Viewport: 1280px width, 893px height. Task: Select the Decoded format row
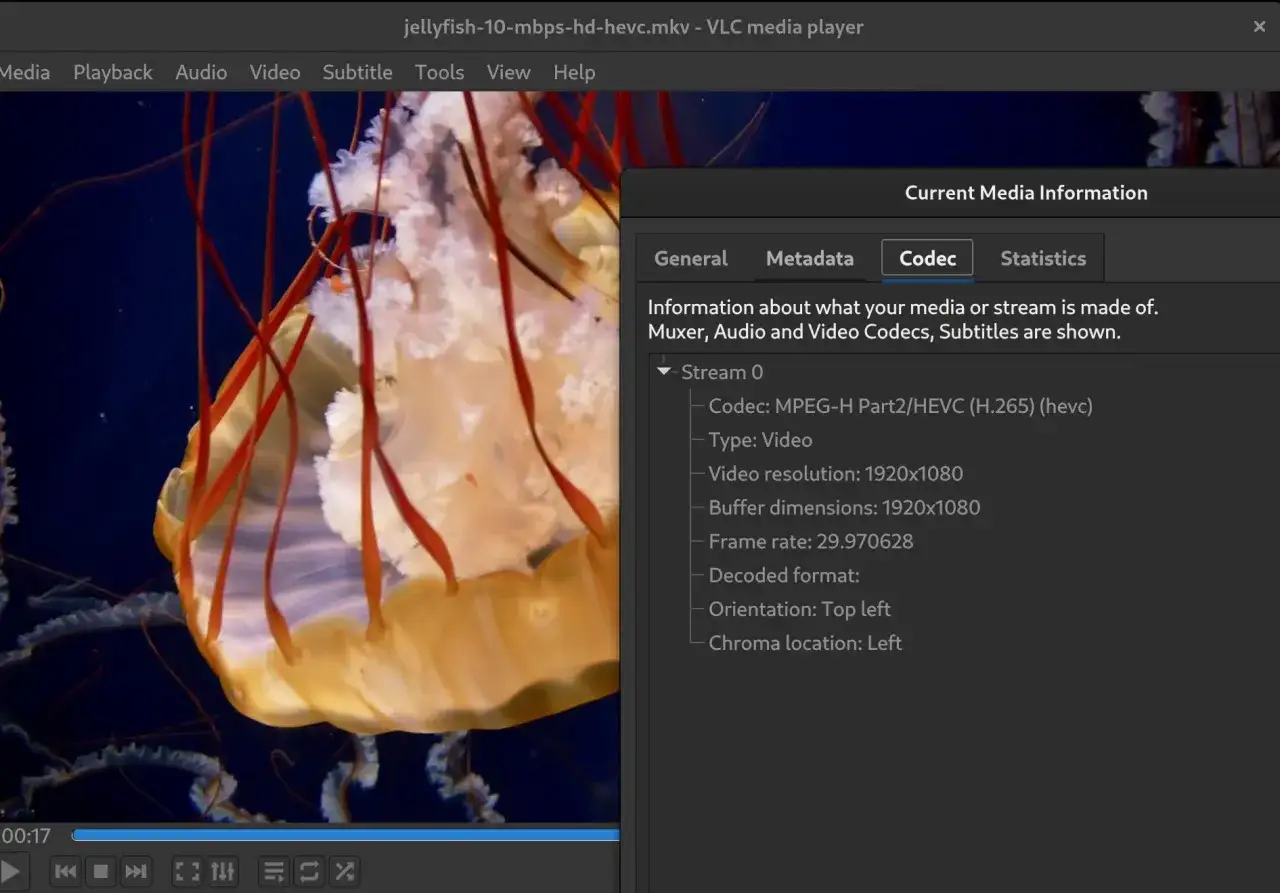(x=784, y=575)
